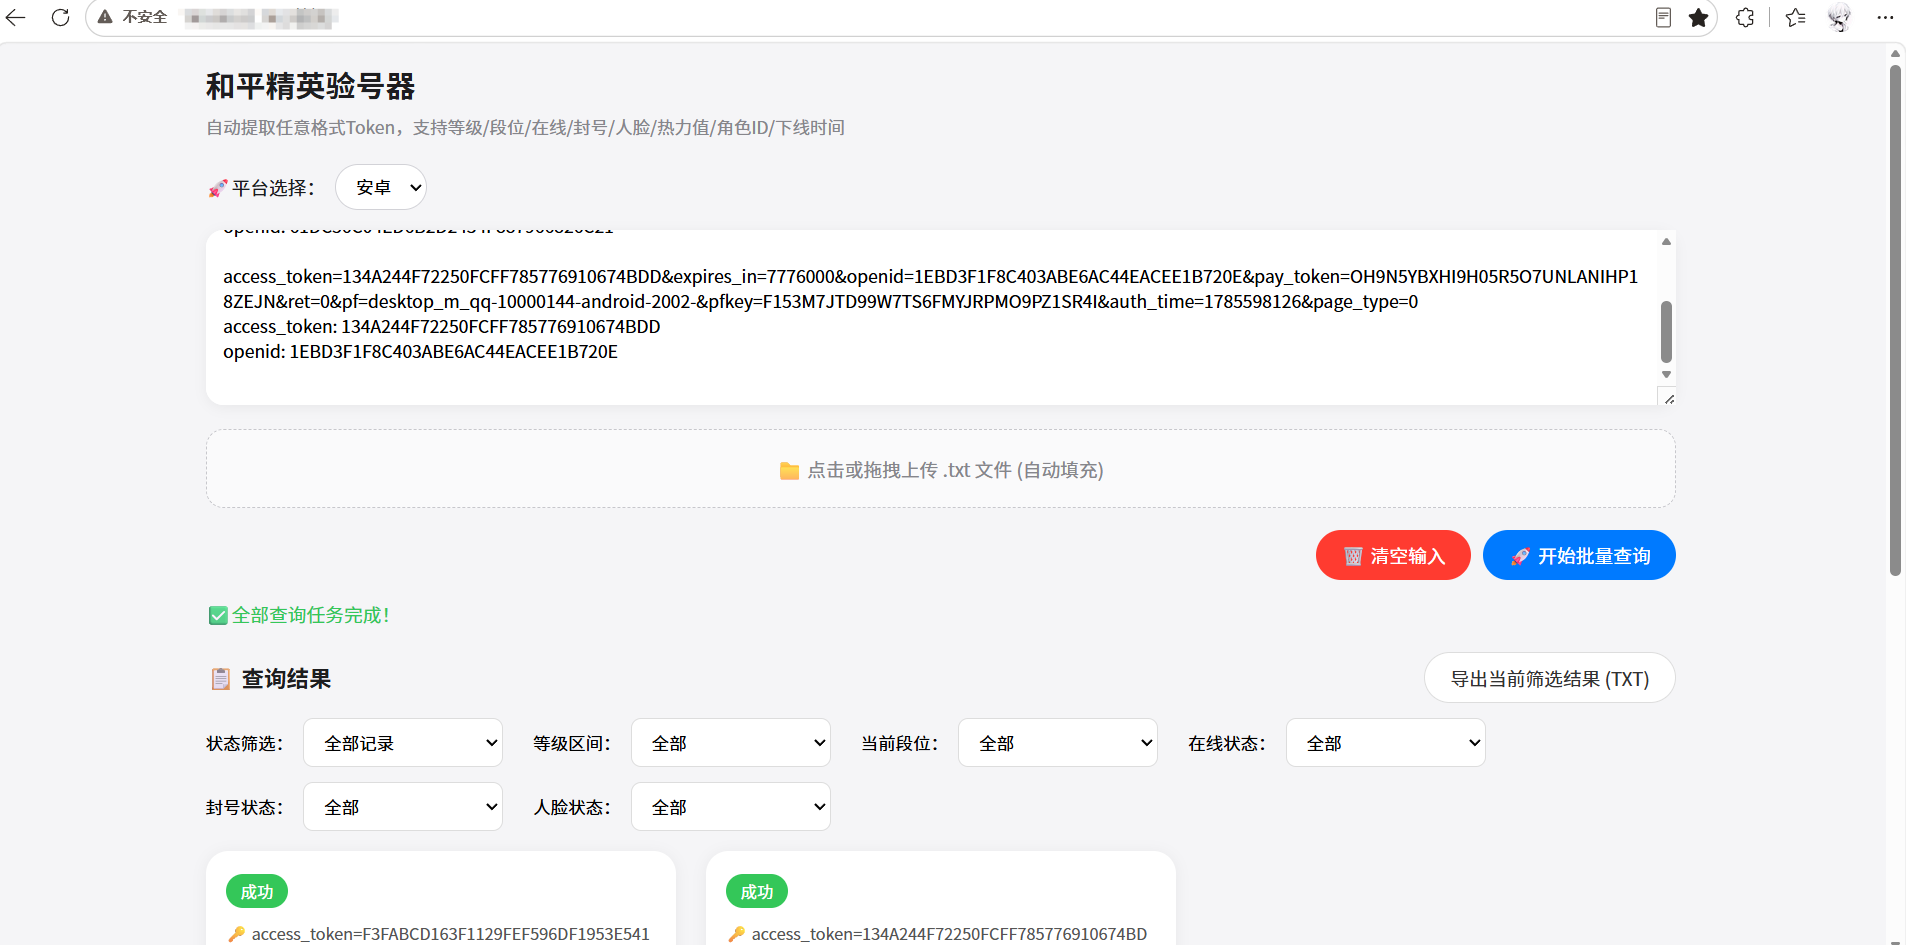1909x945 pixels.
Task: Click the 和平精英验号器 page title
Action: [x=311, y=87]
